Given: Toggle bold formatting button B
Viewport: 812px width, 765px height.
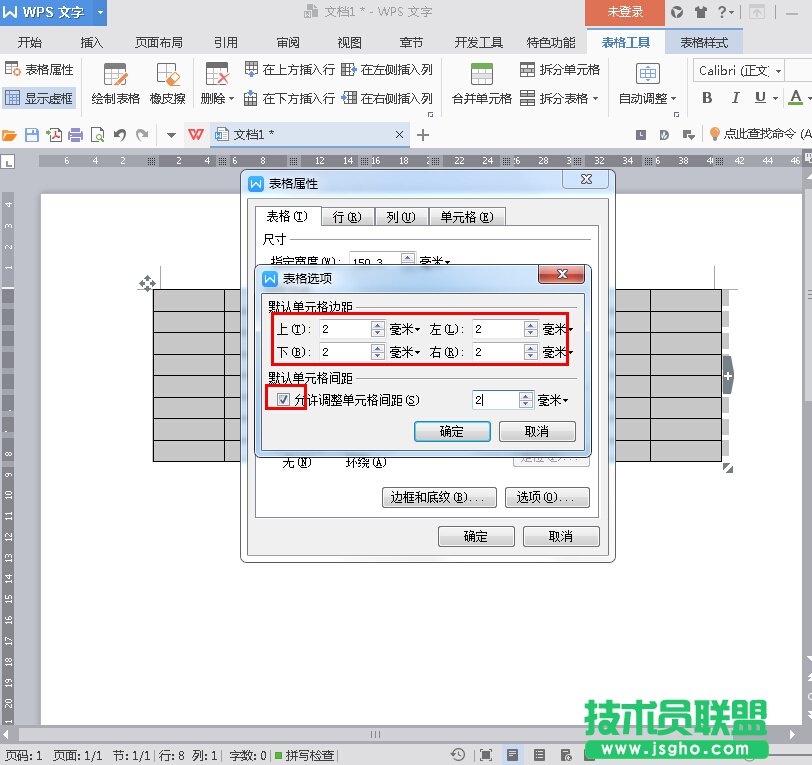Looking at the screenshot, I should click(x=707, y=98).
